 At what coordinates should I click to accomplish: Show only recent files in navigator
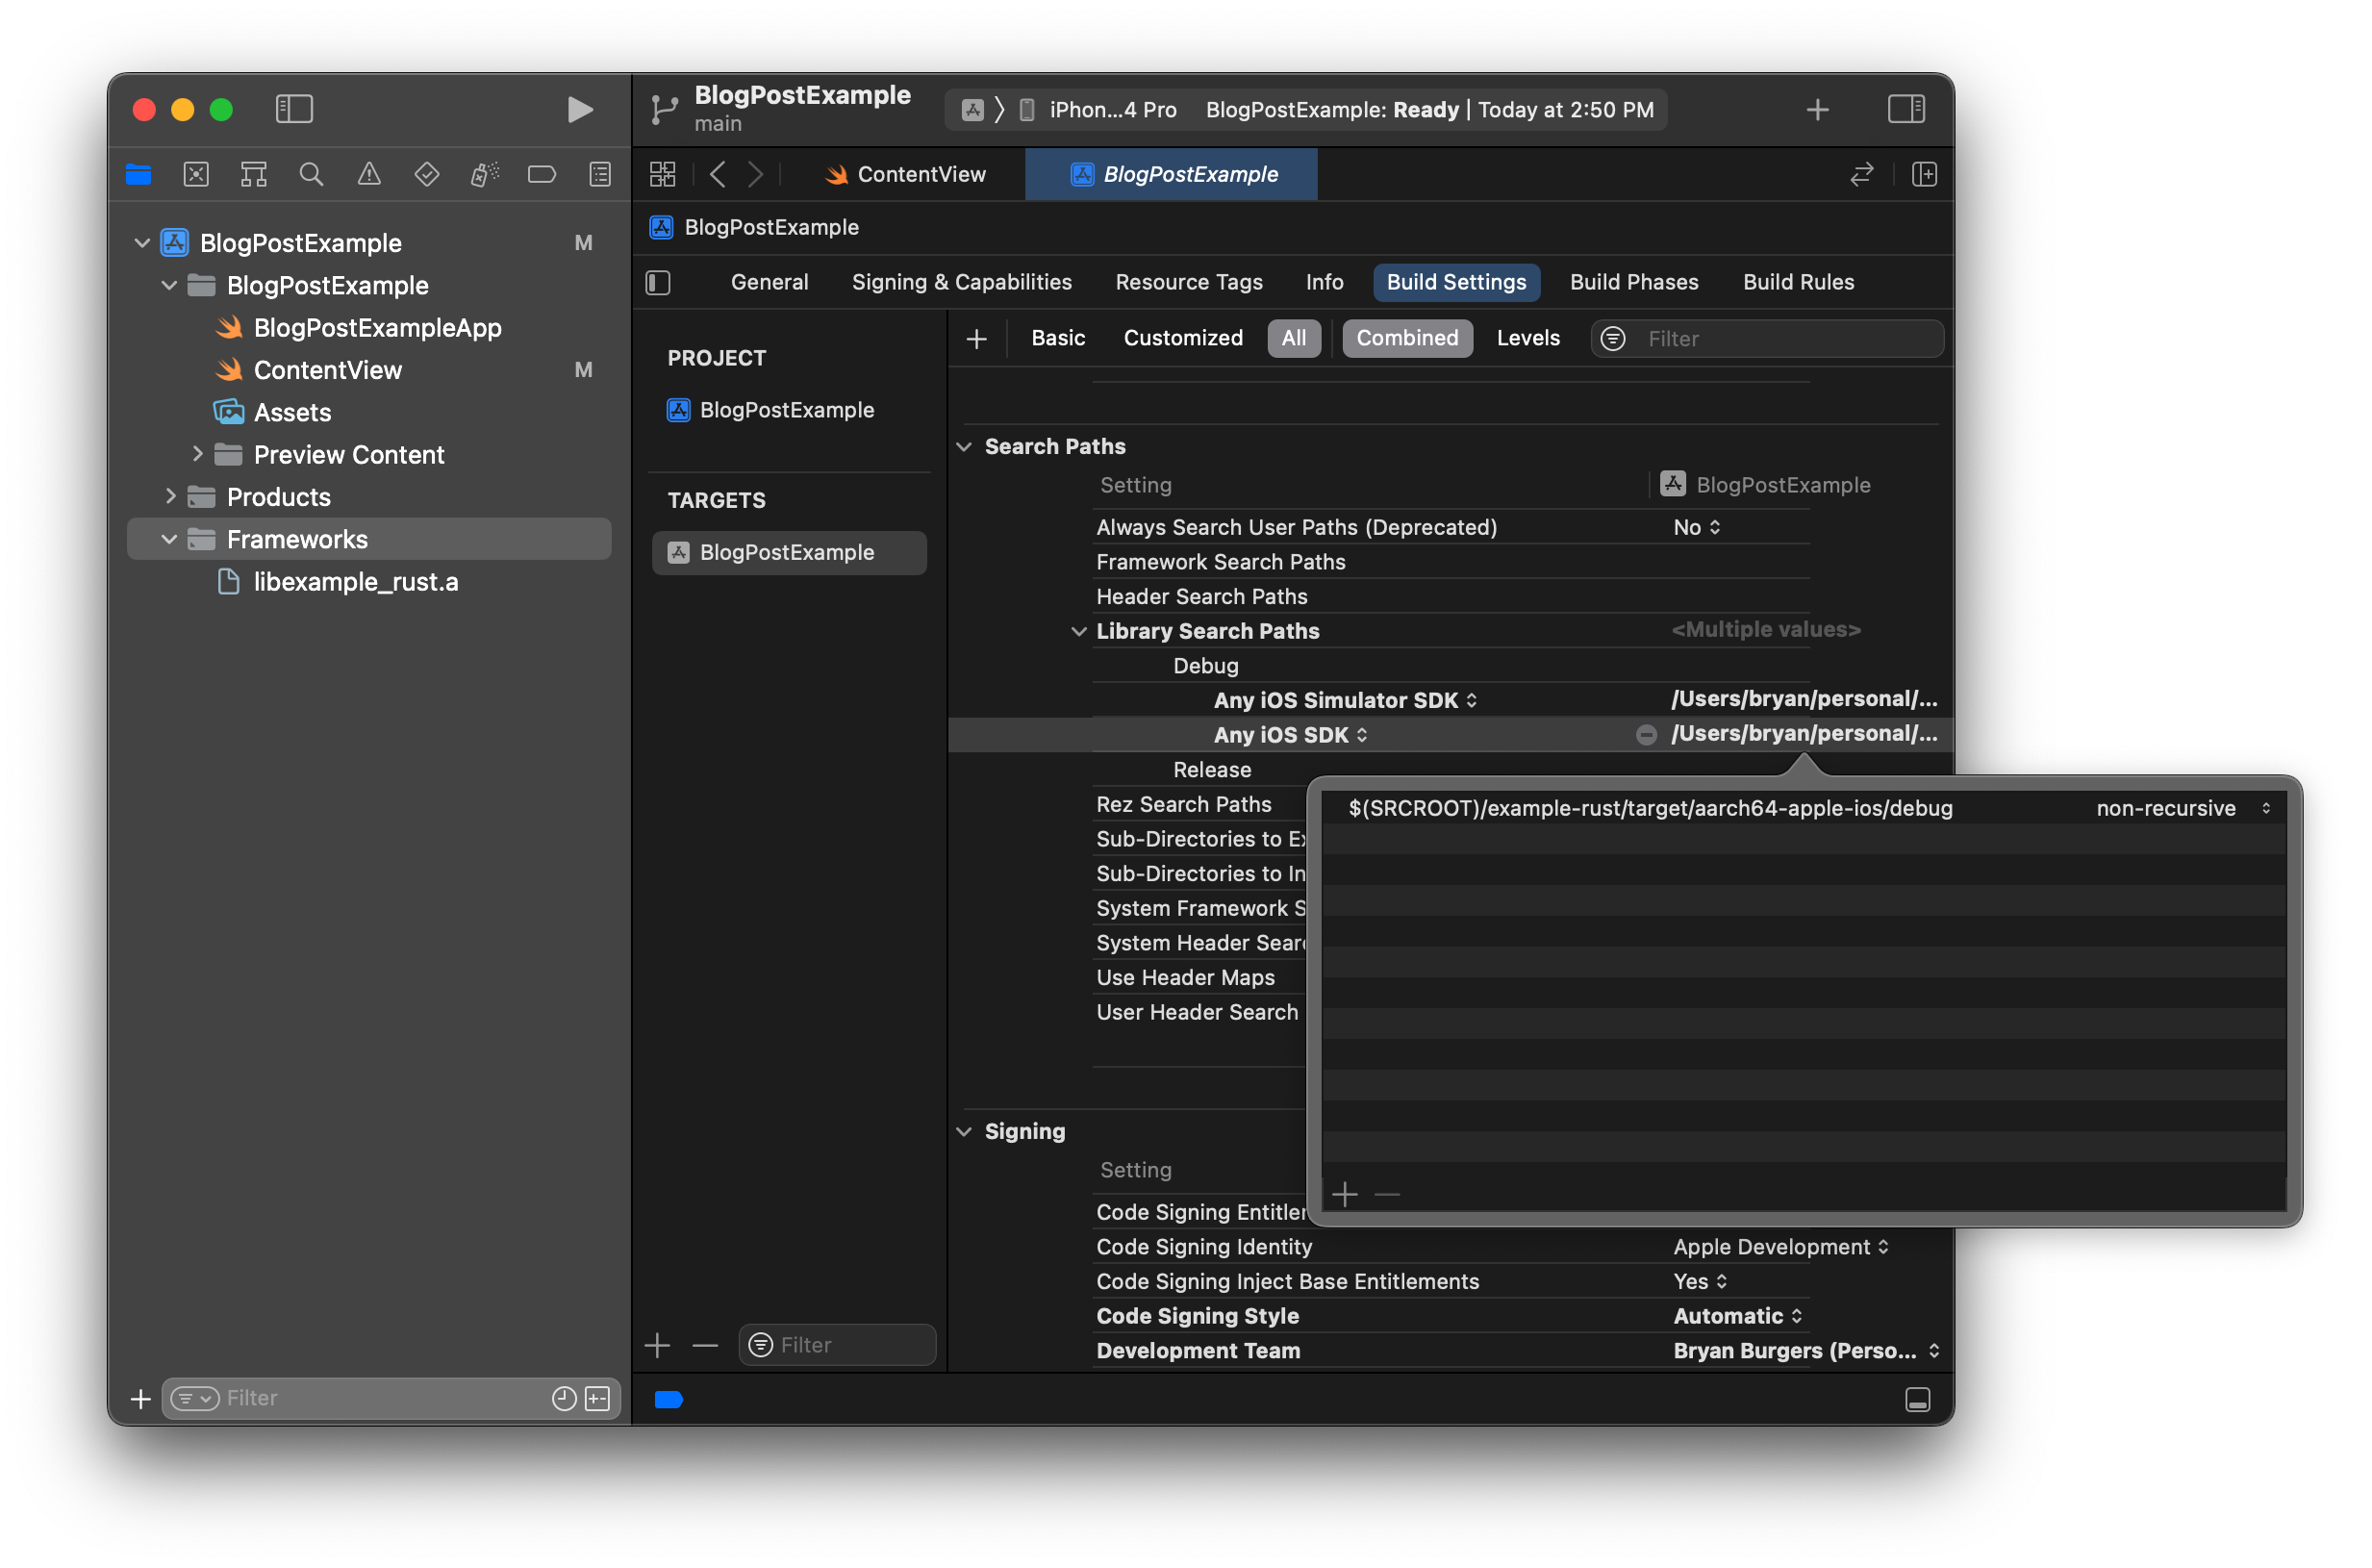[564, 1398]
